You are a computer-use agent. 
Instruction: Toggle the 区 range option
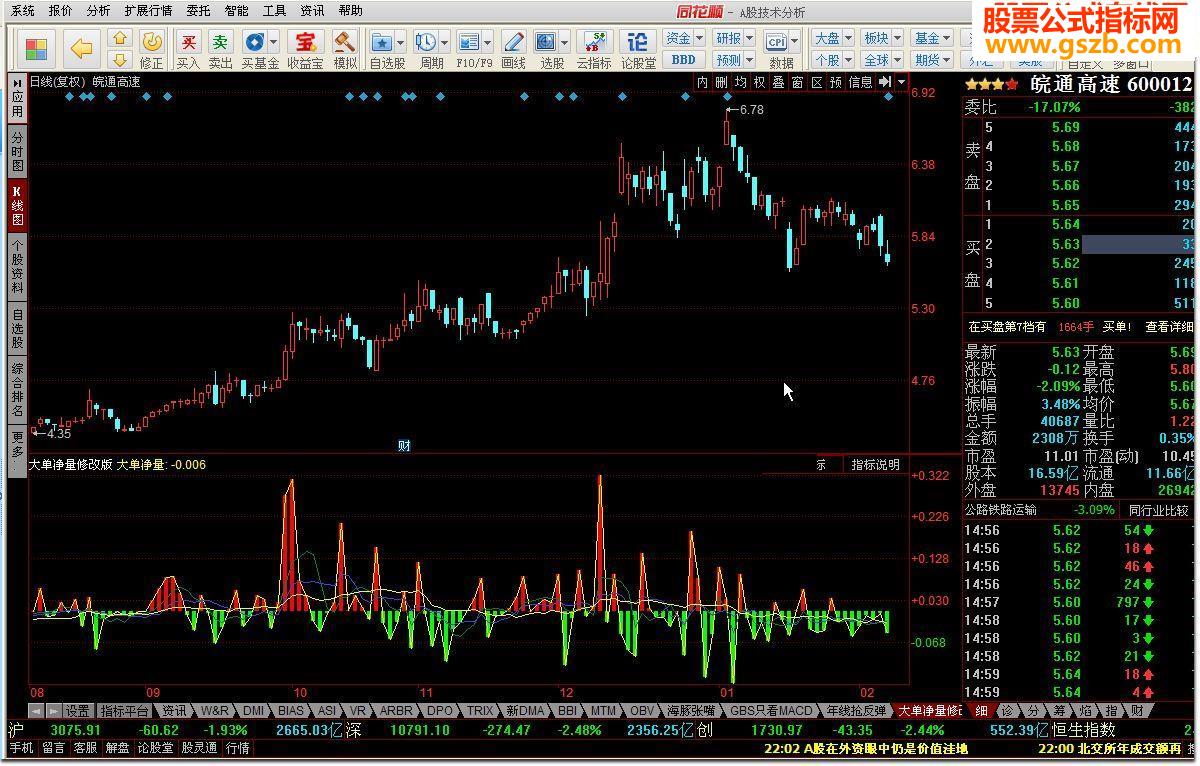pos(816,82)
